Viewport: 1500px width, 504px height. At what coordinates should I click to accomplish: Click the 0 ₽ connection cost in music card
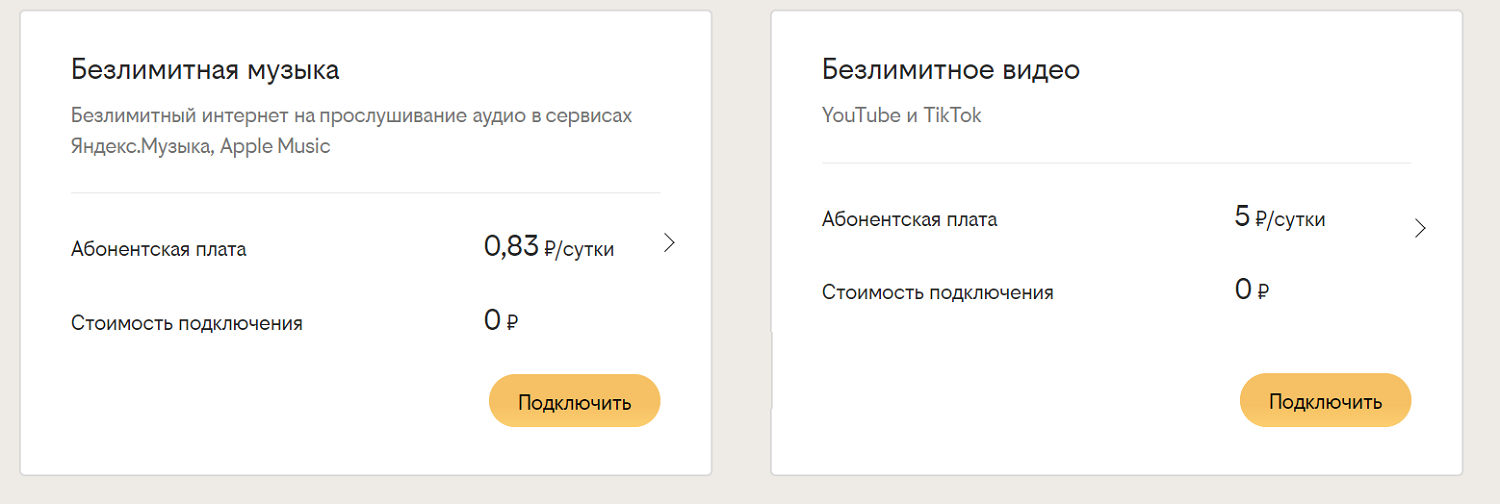(x=501, y=321)
